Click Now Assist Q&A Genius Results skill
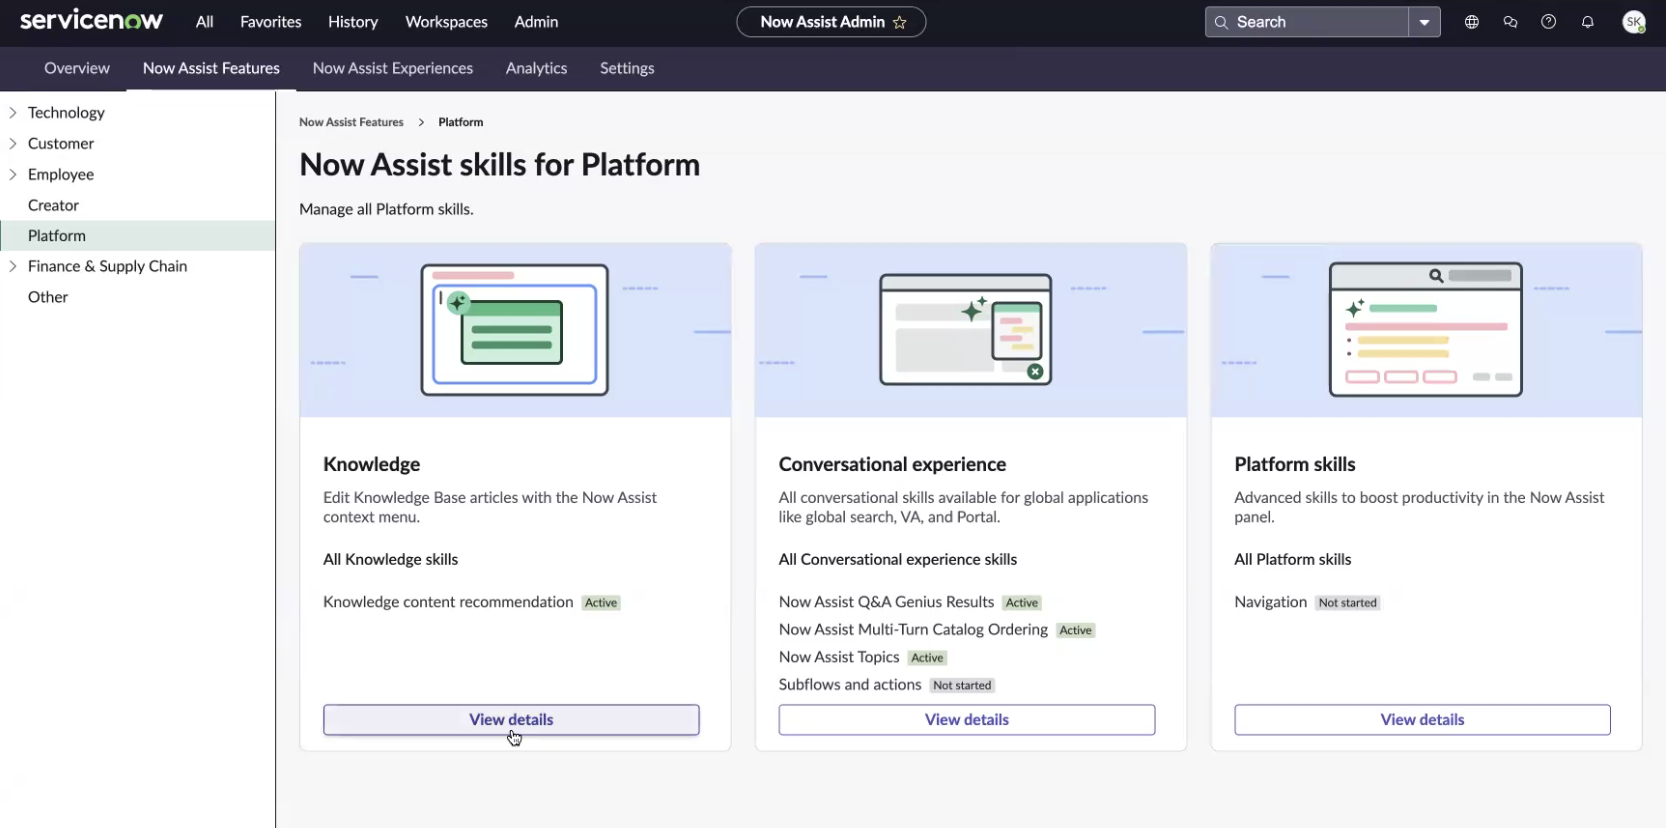1666x828 pixels. 886,602
